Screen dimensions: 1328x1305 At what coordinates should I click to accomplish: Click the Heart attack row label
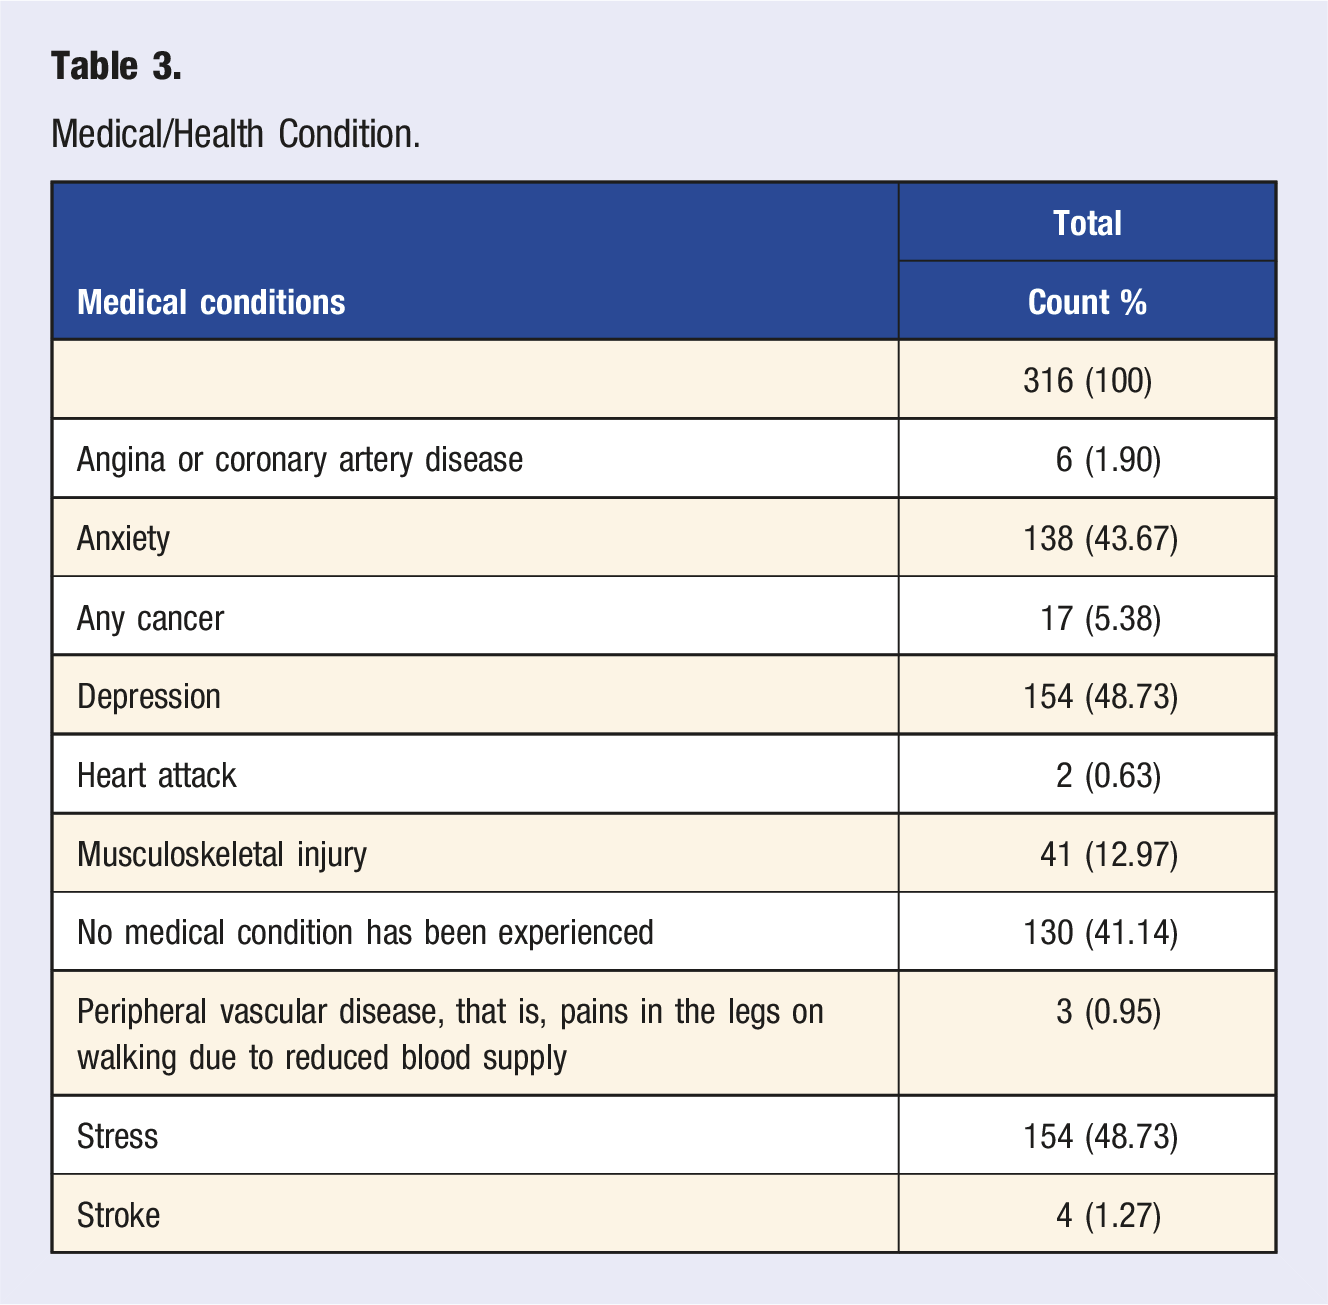(x=157, y=775)
